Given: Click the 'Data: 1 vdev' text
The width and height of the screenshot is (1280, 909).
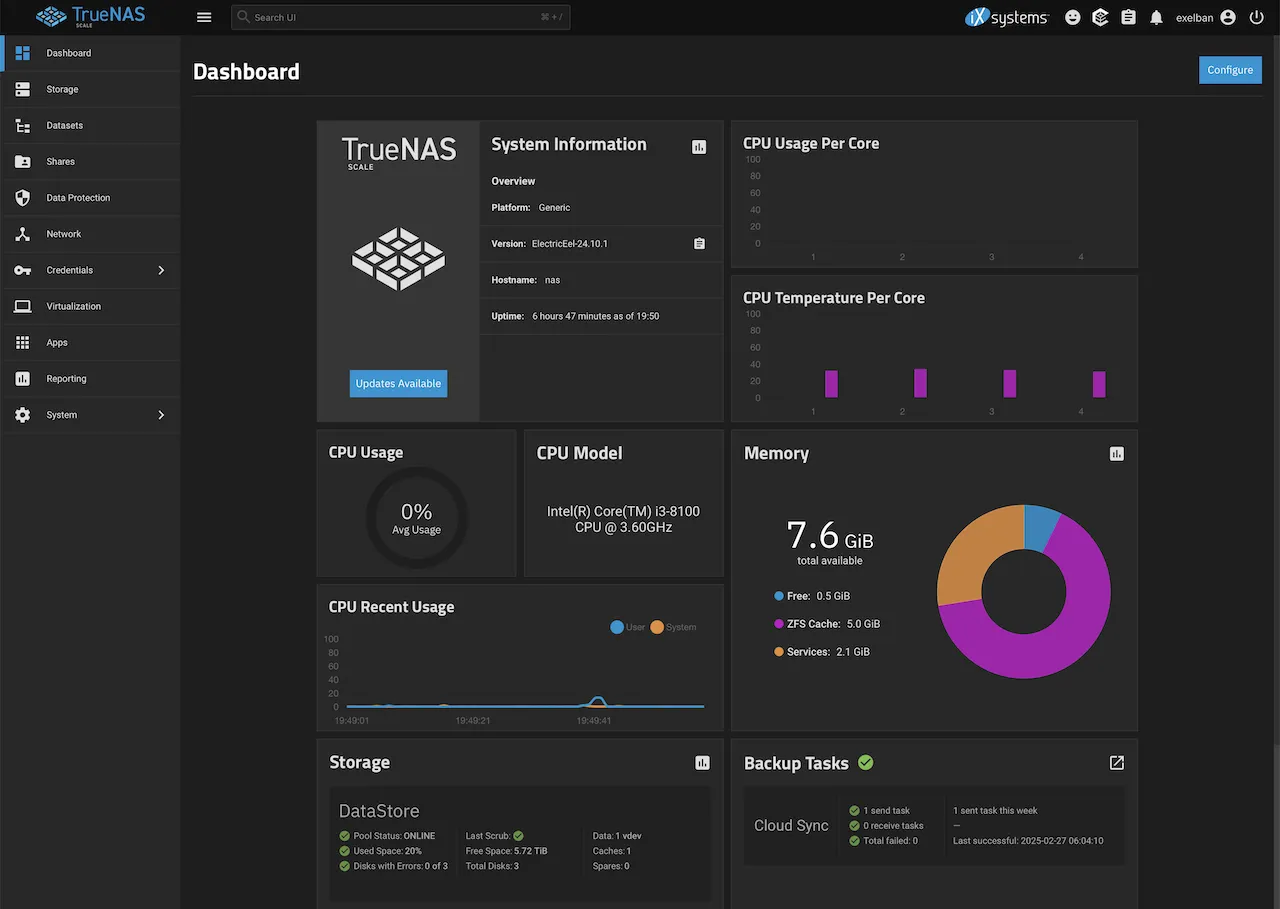Looking at the screenshot, I should click(x=616, y=836).
